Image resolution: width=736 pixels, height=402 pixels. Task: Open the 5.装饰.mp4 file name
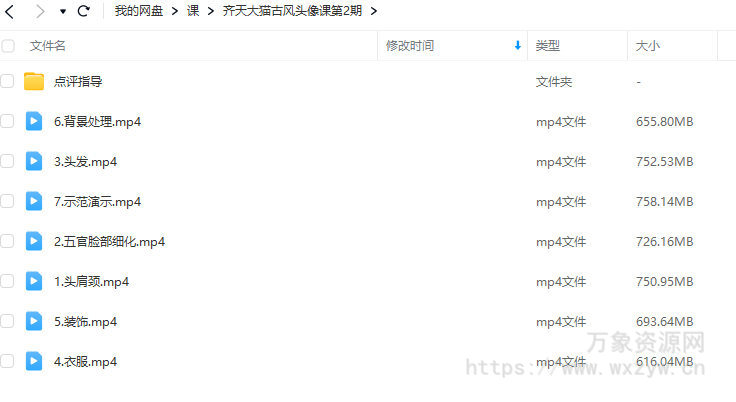pos(86,321)
